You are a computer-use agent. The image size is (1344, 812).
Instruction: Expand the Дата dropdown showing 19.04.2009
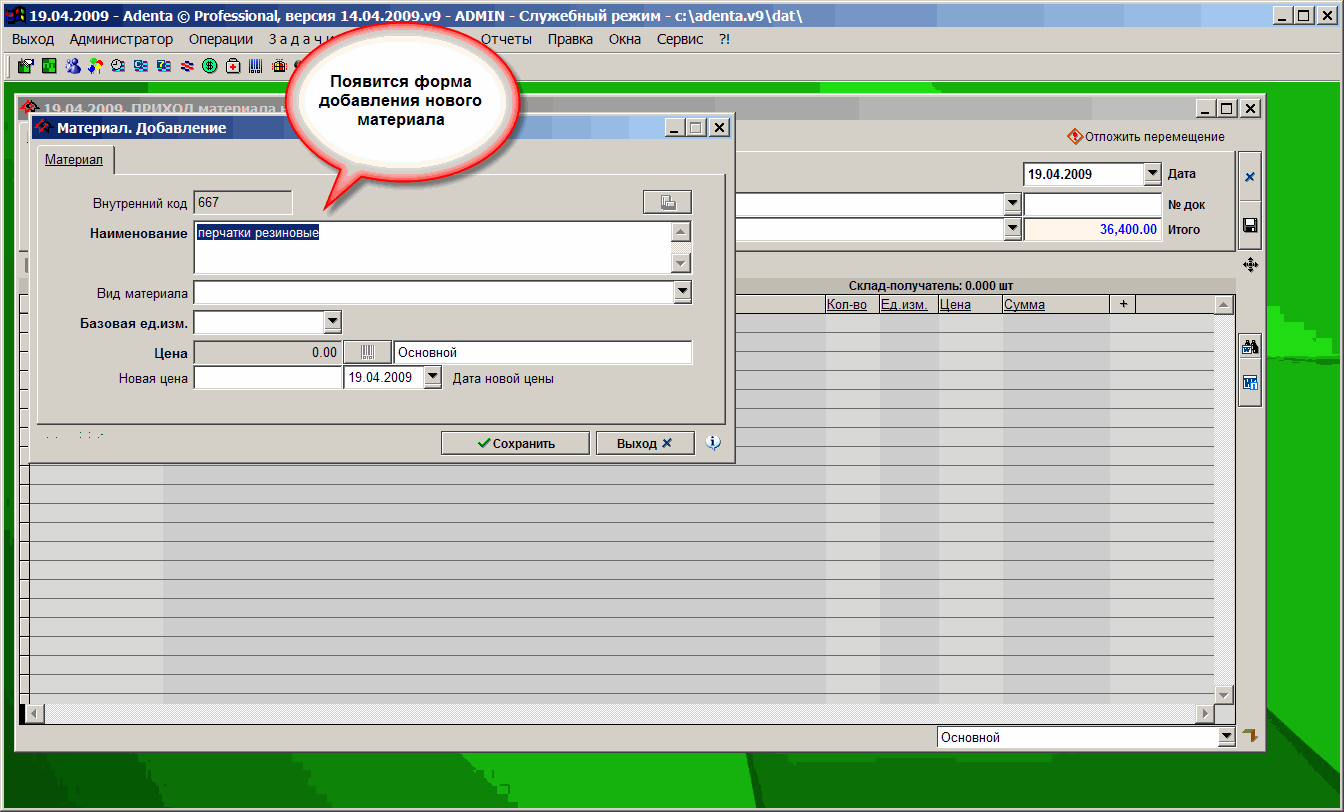[1152, 174]
